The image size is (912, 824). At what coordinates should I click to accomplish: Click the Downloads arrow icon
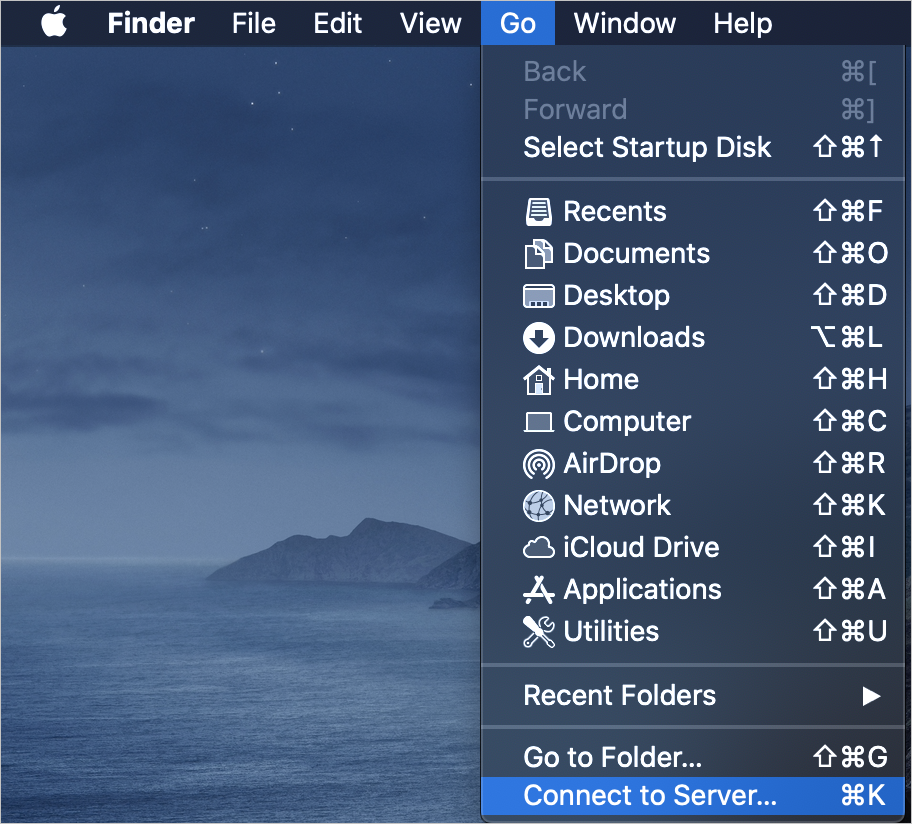[x=539, y=338]
